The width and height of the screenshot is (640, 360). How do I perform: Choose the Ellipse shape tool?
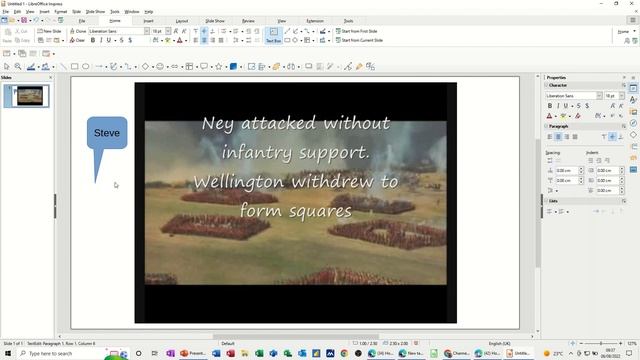click(86, 66)
